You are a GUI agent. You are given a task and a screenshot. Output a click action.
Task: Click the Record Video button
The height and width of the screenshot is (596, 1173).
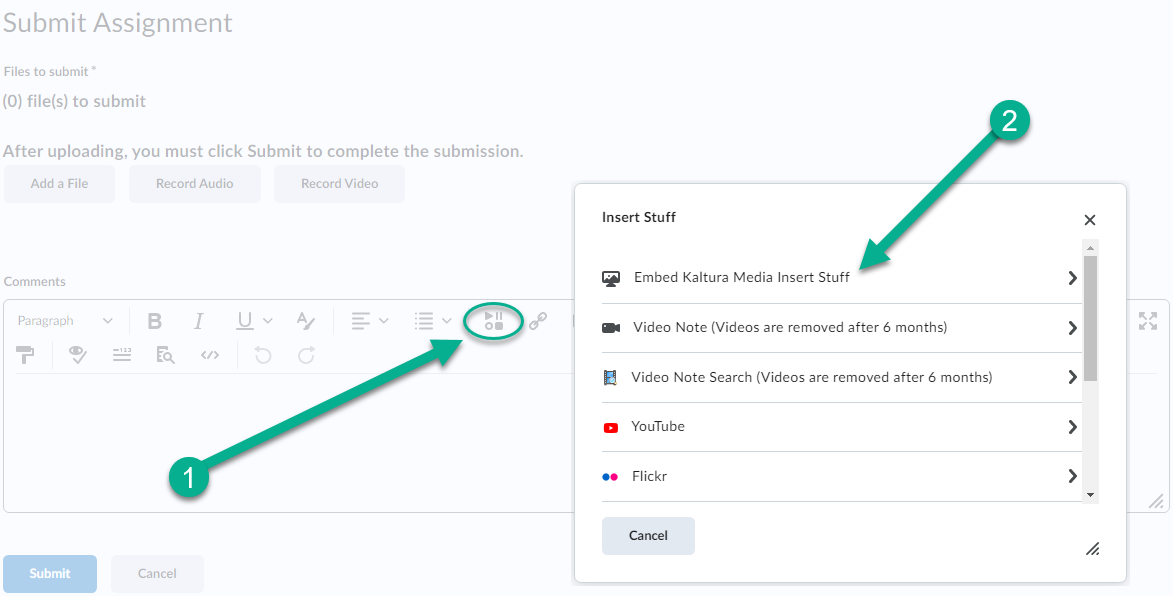339,184
